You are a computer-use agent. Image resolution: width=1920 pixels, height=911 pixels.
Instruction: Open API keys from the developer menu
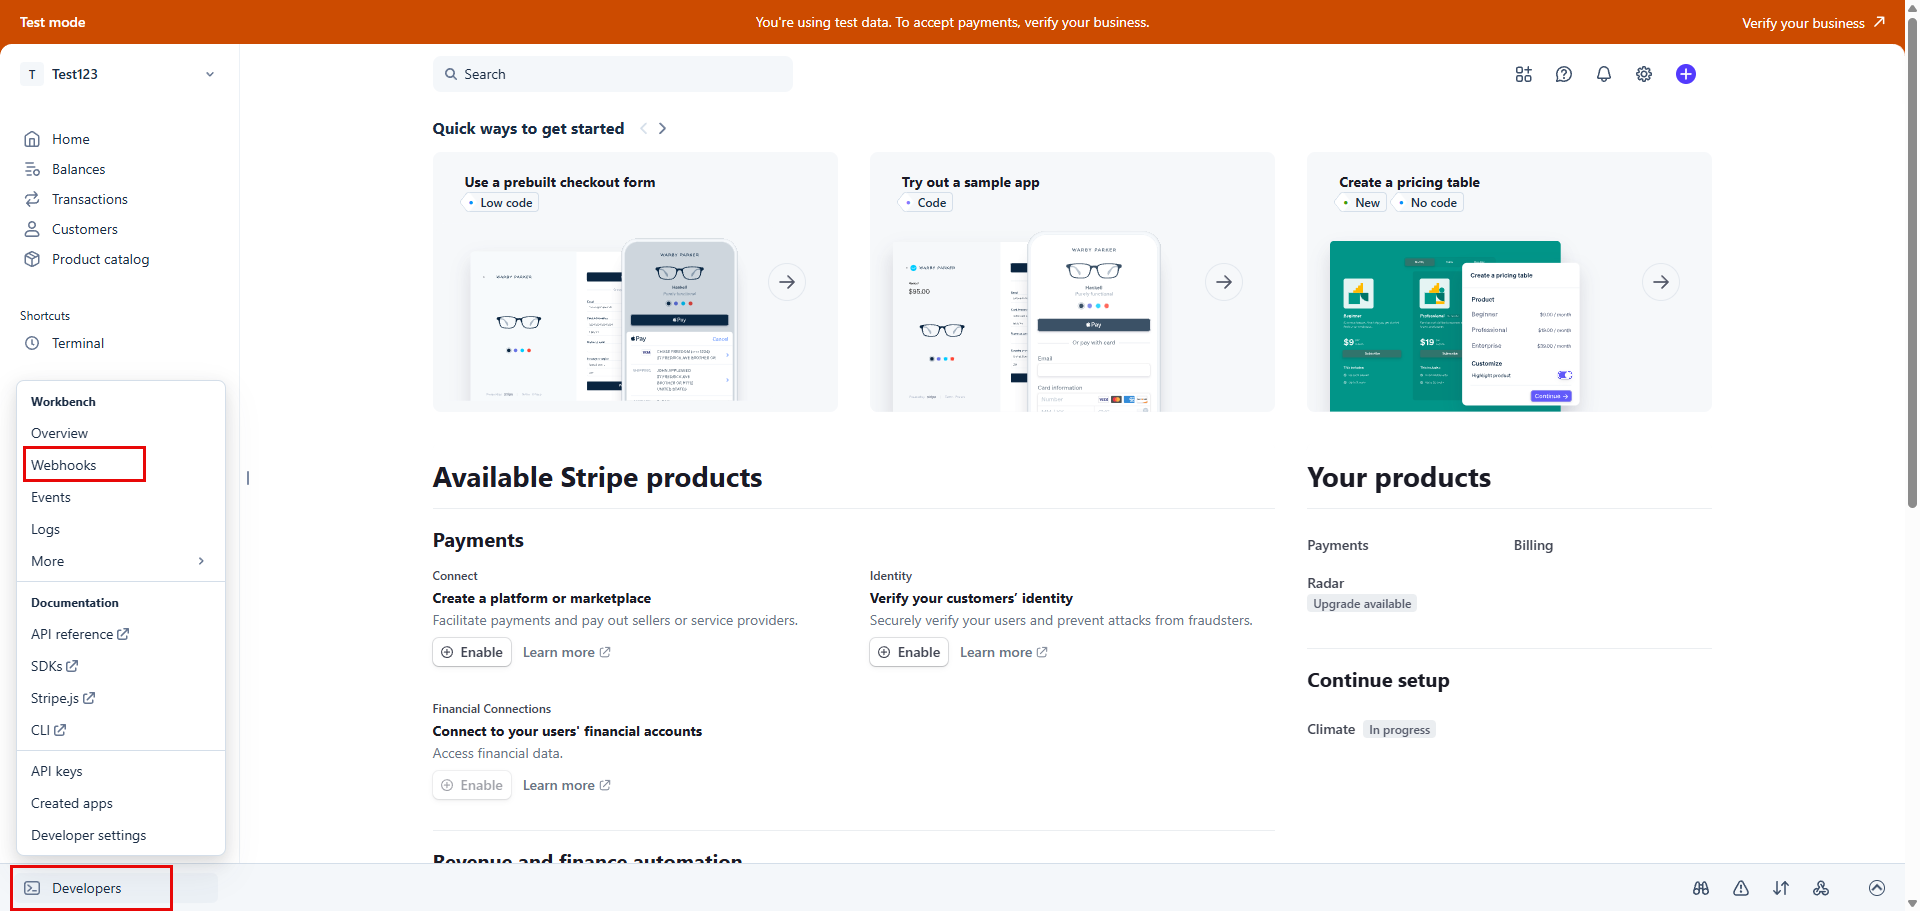click(57, 771)
